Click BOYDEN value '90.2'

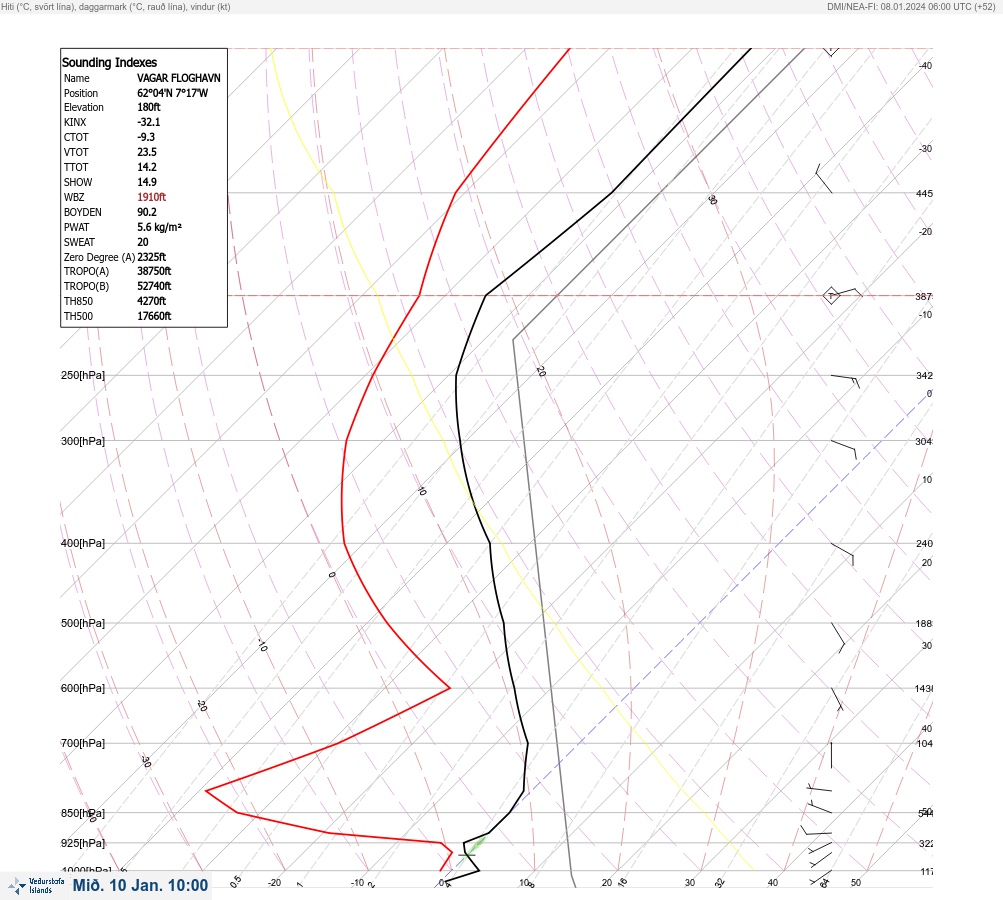click(x=146, y=212)
